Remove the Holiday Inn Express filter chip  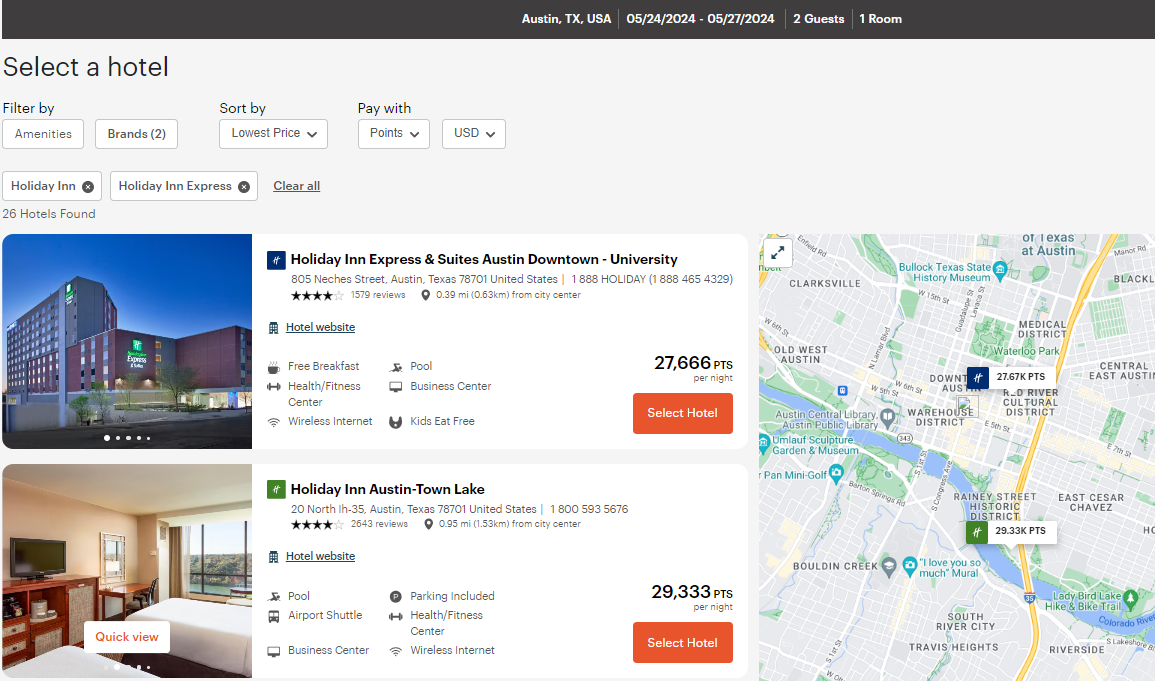pos(243,186)
